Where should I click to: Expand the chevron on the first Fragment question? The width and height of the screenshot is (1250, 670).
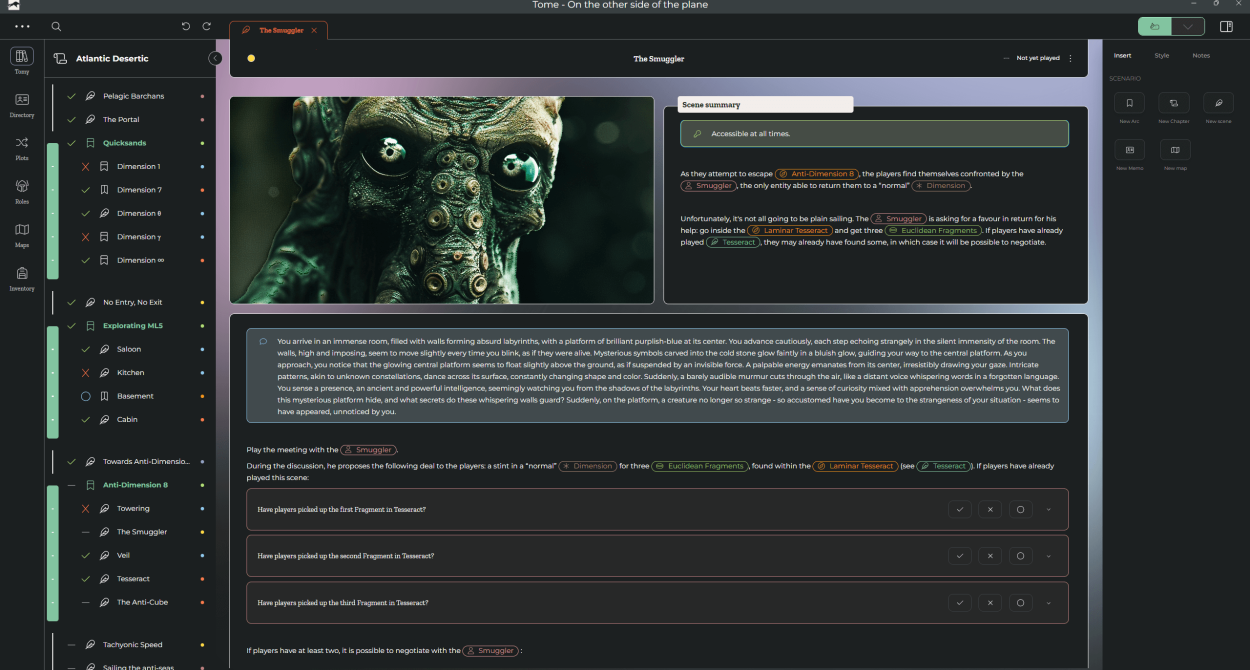pos(1048,509)
